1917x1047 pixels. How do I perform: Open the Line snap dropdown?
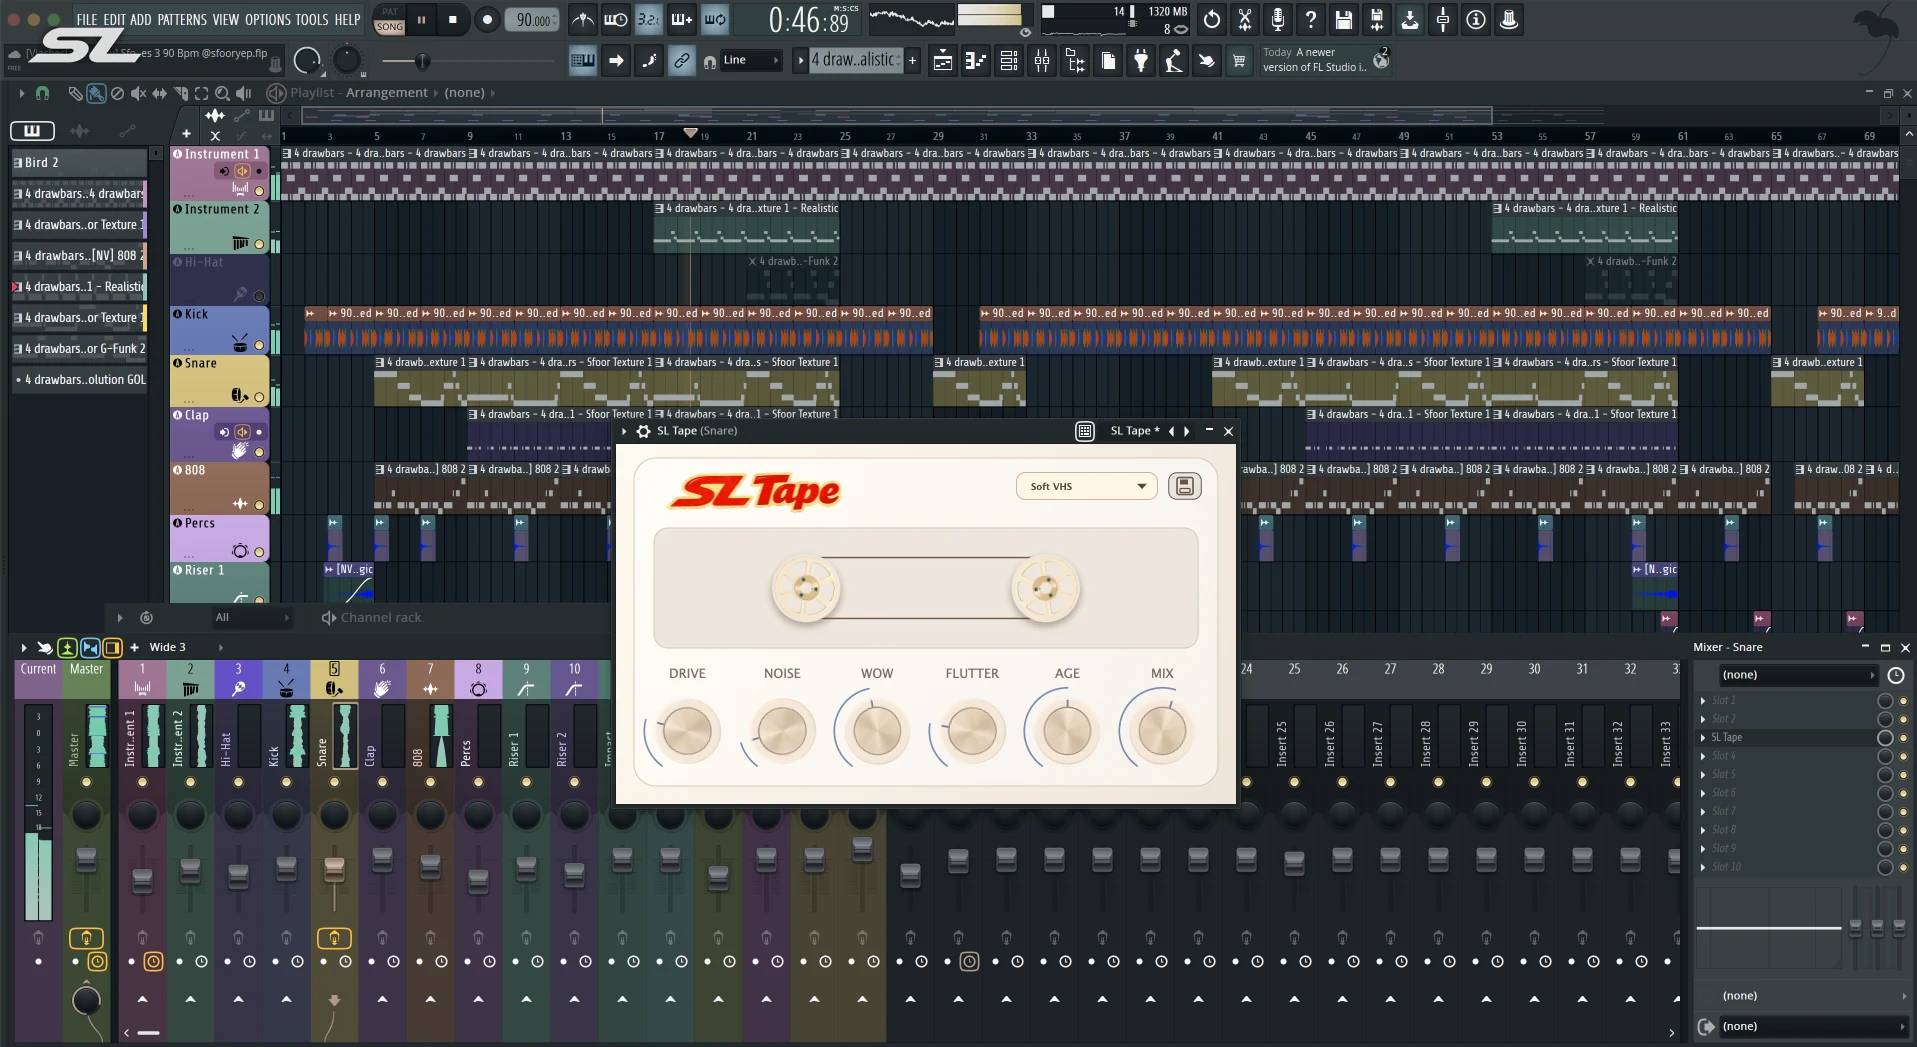point(753,60)
